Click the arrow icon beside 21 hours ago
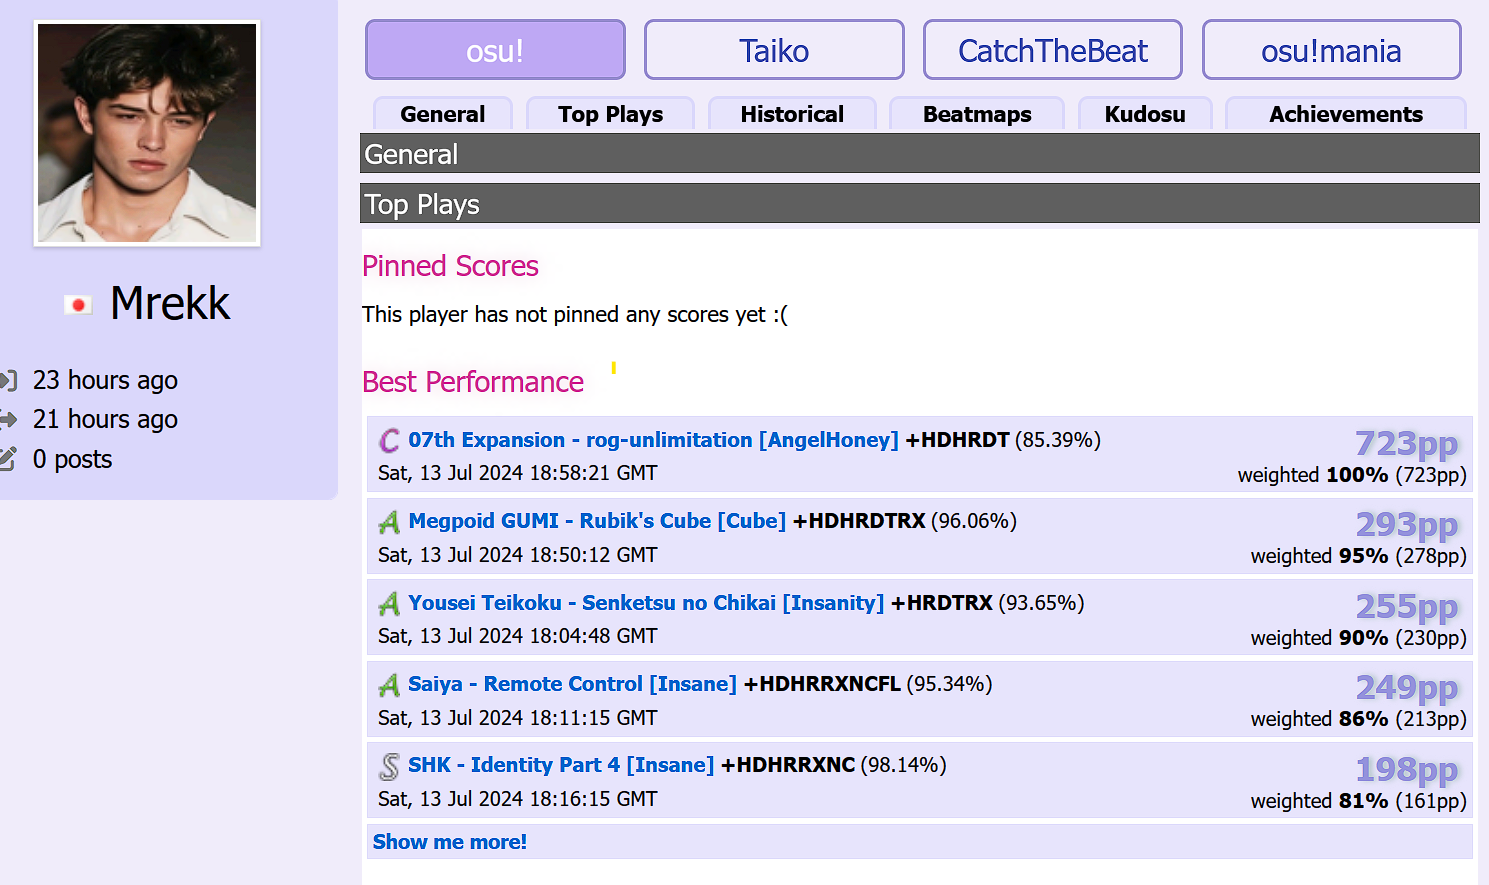 [x=8, y=419]
